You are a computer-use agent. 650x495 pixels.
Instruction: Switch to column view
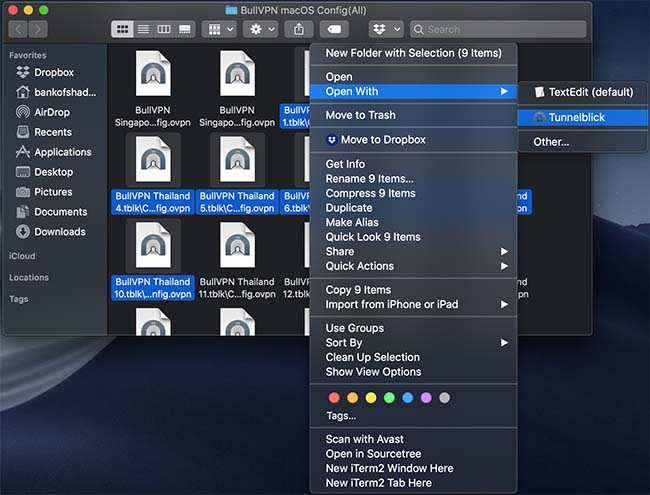click(x=164, y=29)
